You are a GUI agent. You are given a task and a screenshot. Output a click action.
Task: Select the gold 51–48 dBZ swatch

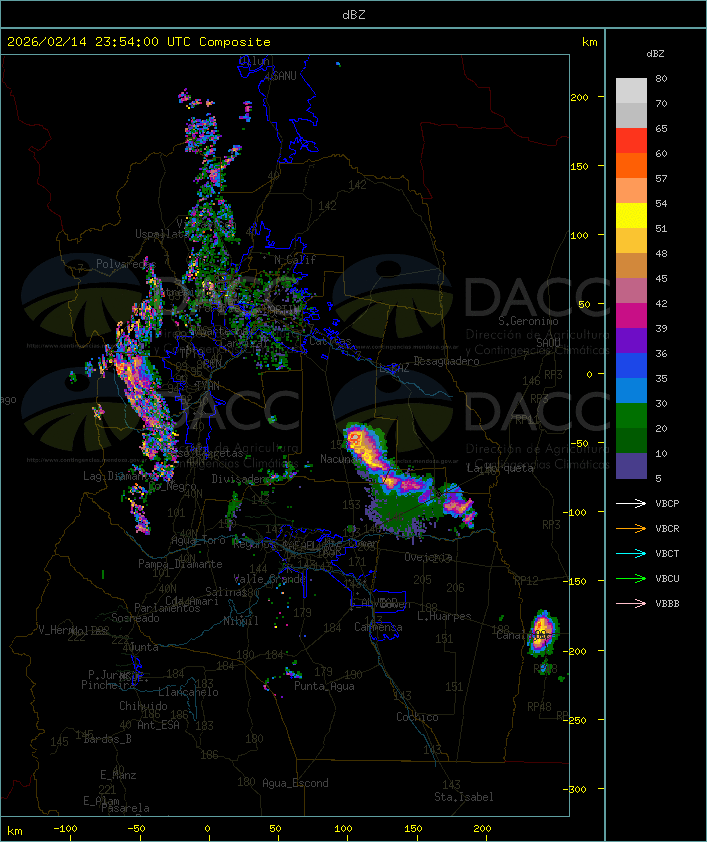coord(631,241)
